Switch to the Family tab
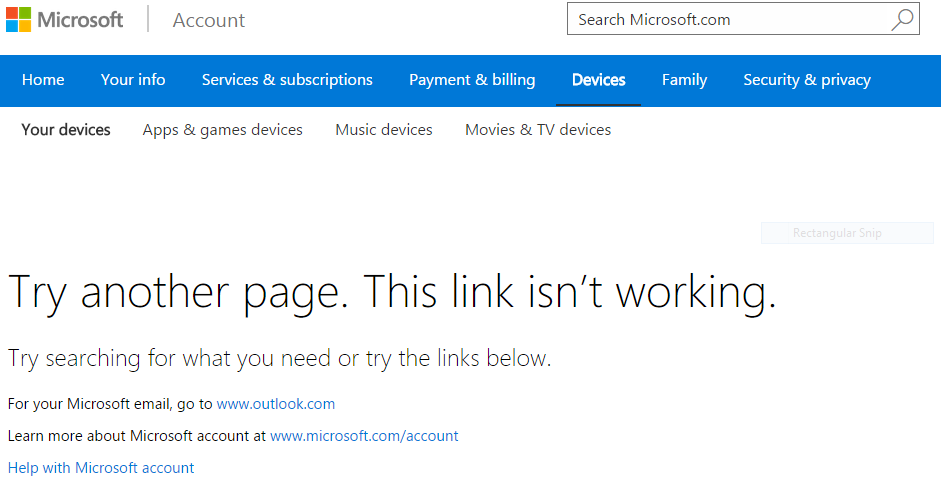941x485 pixels. [x=684, y=80]
